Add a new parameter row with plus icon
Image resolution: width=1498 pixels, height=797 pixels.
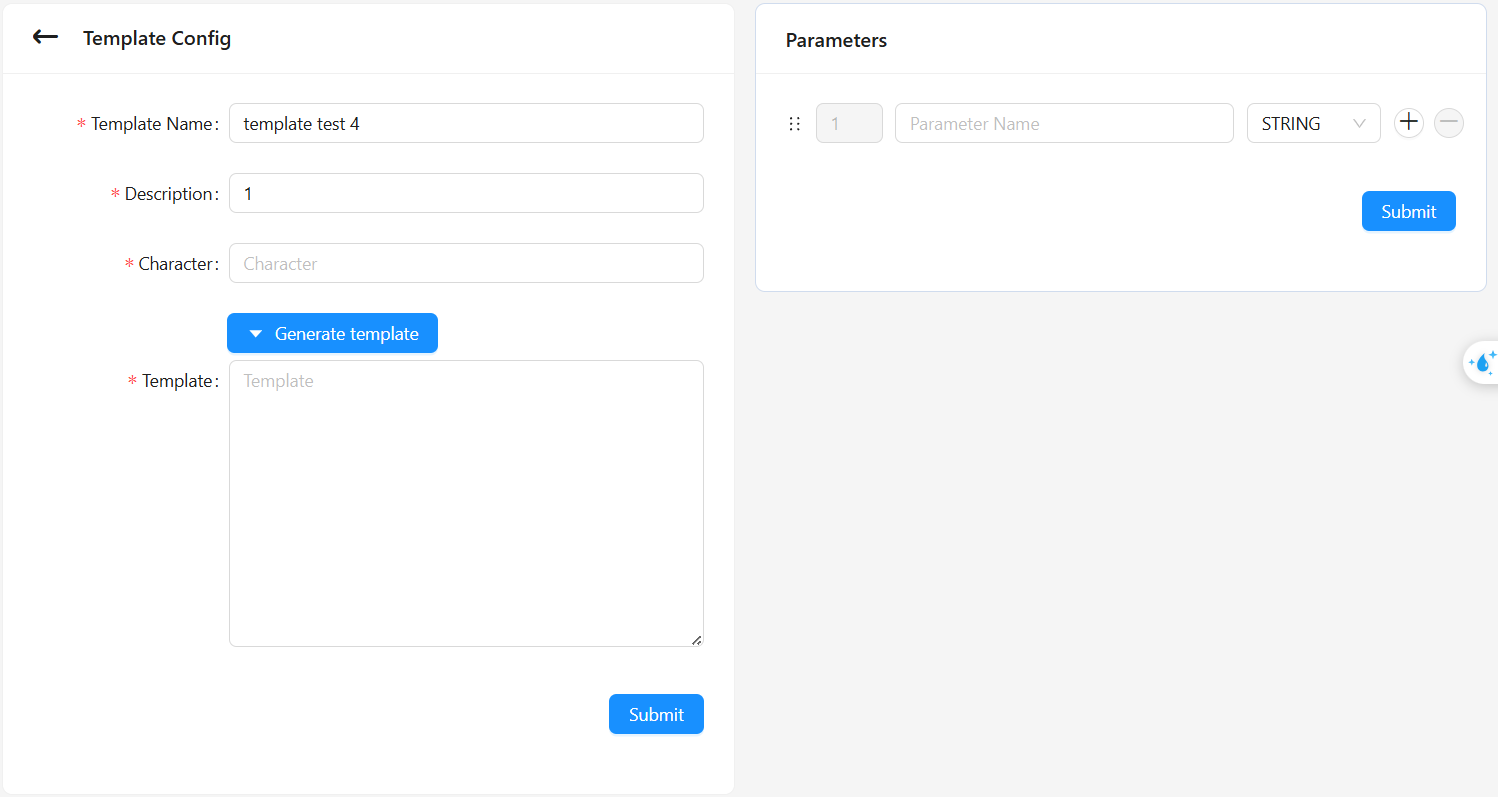(x=1409, y=123)
